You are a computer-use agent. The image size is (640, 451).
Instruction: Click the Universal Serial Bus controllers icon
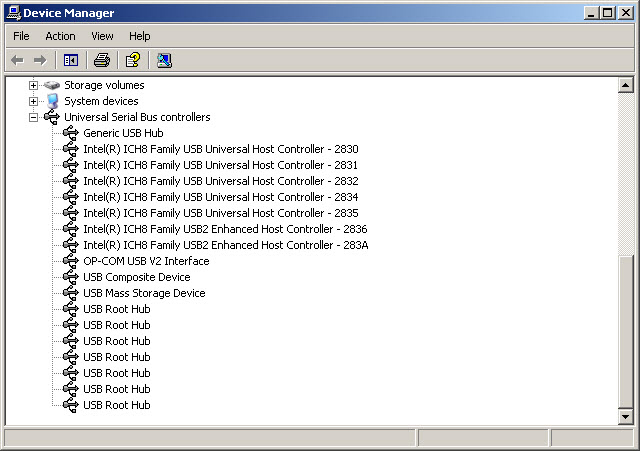52,117
